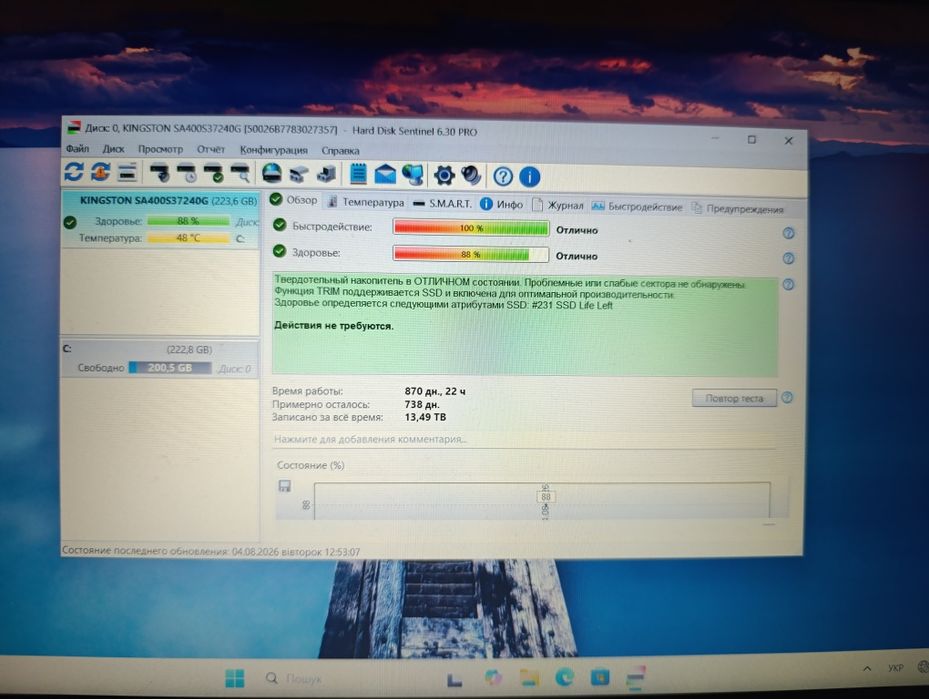Switch to the Быстродействие tab

[637, 206]
